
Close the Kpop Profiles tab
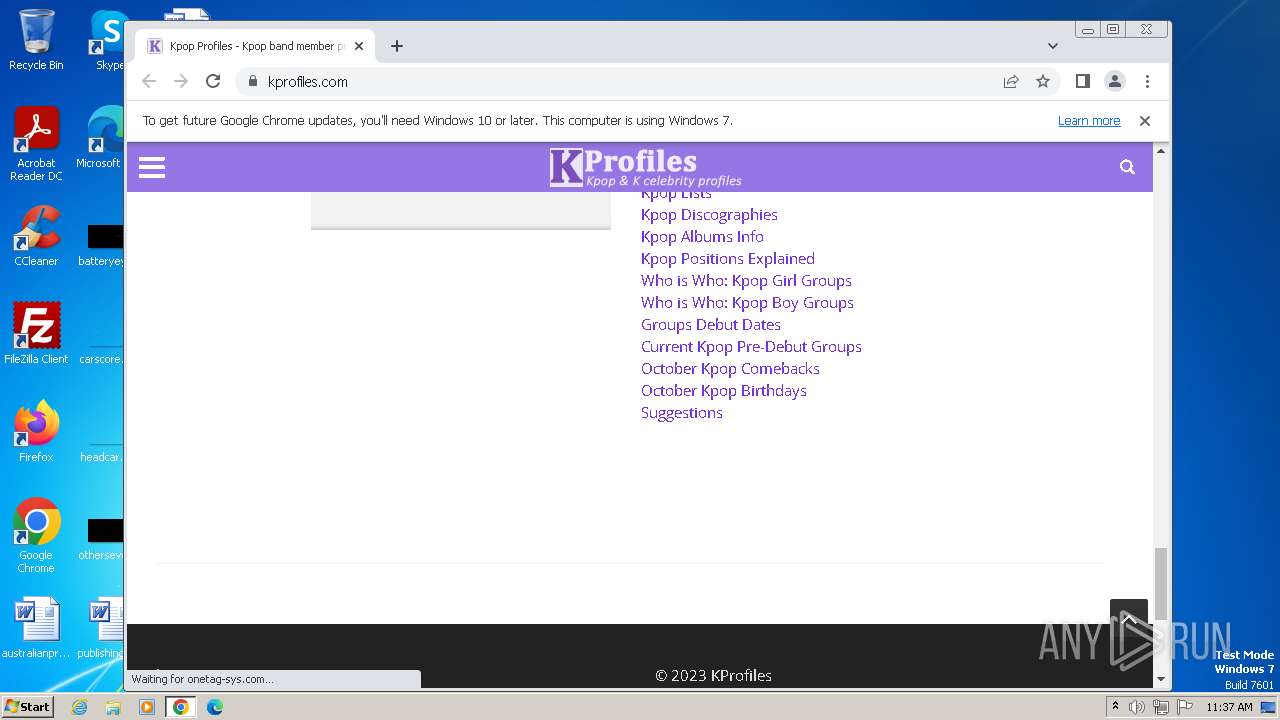pyautogui.click(x=359, y=46)
